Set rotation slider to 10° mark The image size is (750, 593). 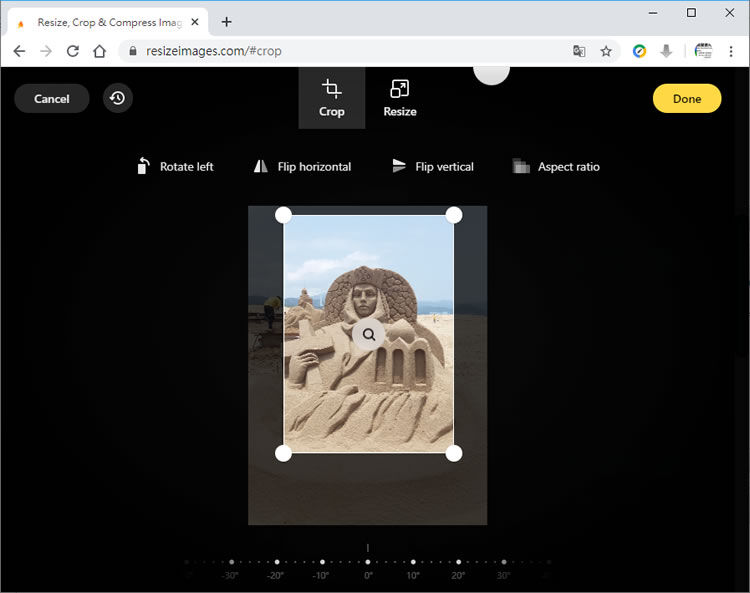413,563
